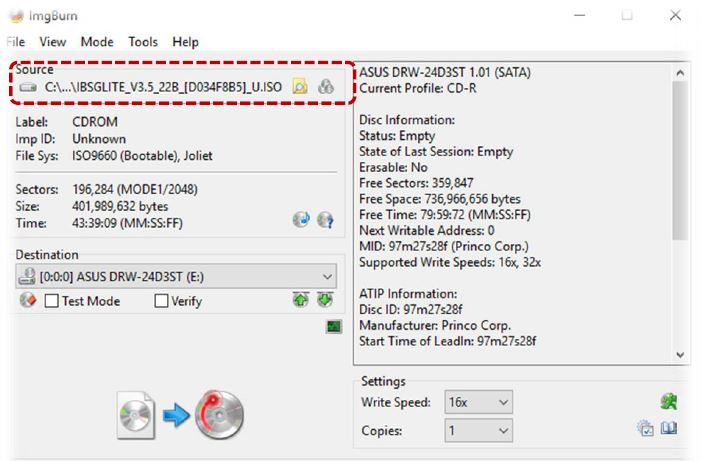This screenshot has width=709, height=461.
Task: Click the open book icon in Settings
Action: (x=669, y=428)
